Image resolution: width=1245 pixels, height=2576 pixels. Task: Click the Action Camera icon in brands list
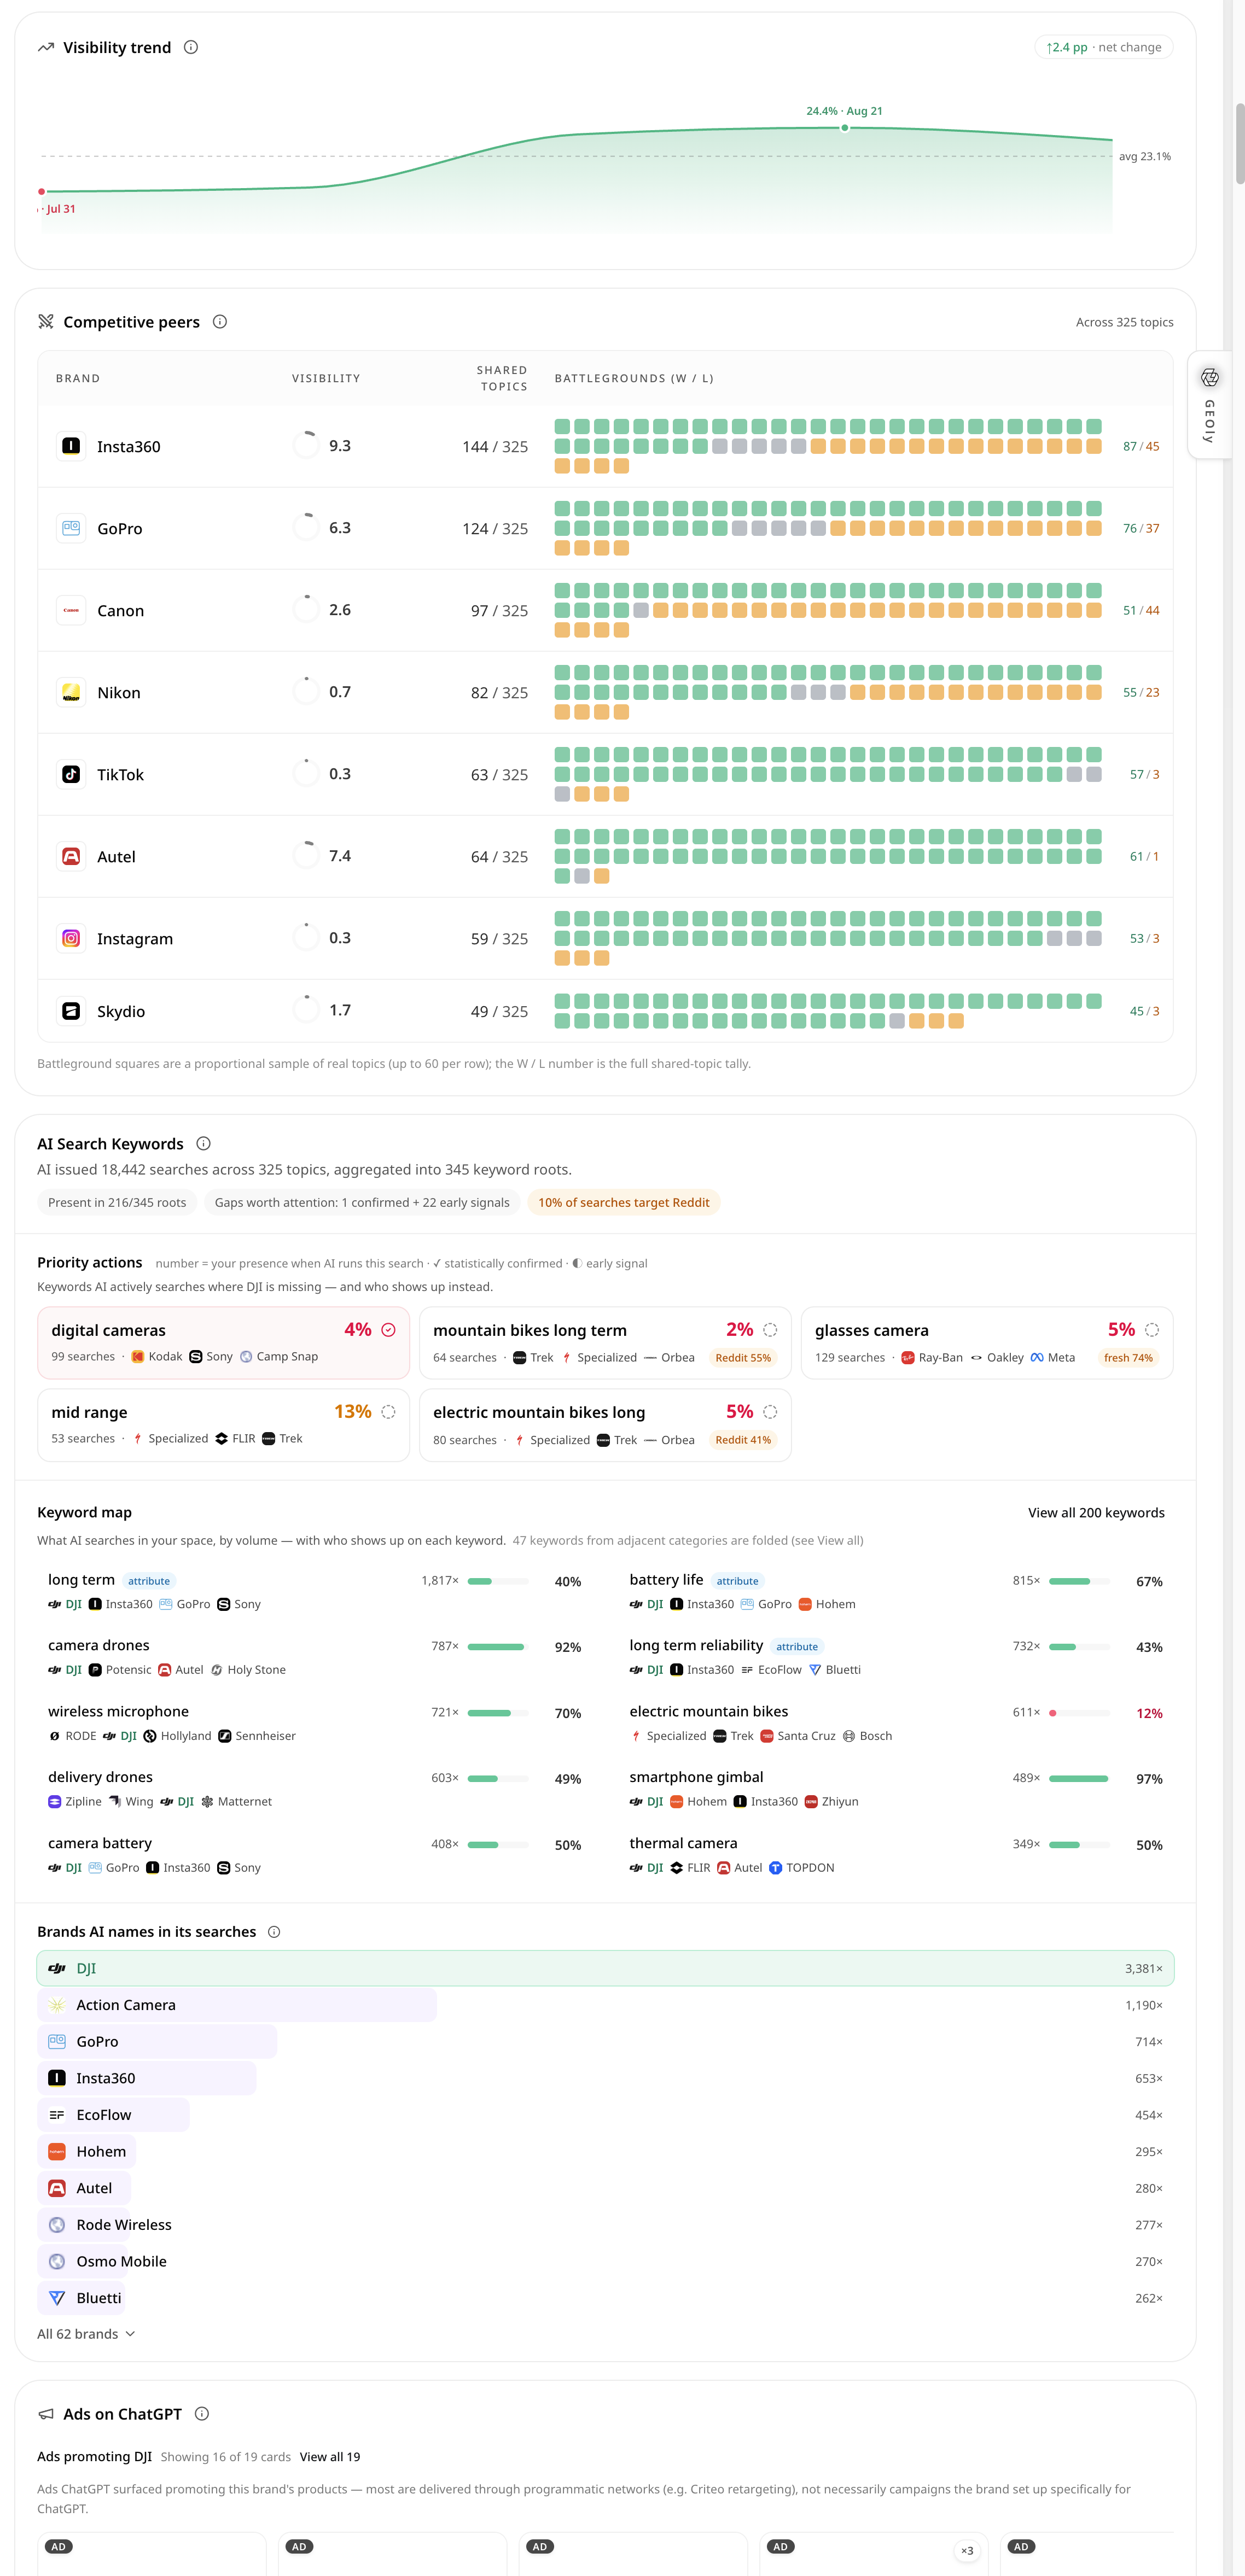pos(57,2005)
